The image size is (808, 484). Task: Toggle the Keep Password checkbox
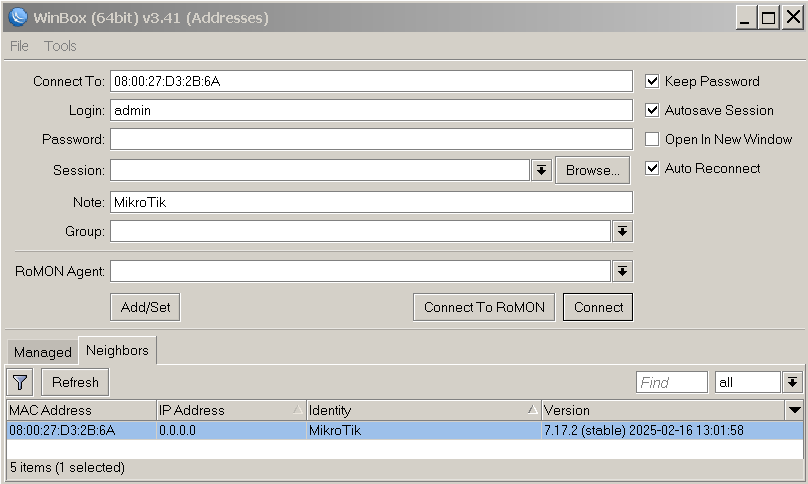652,81
